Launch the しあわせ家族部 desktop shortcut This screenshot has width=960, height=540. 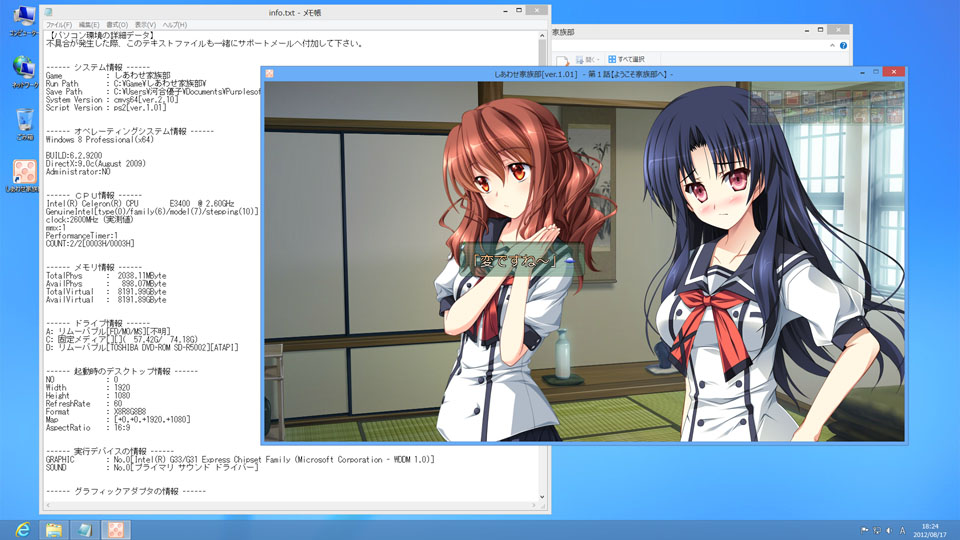(24, 176)
